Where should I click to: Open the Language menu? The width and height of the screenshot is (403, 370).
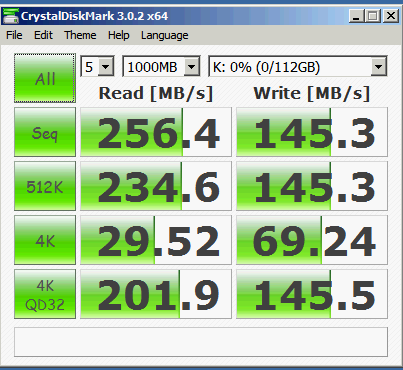tap(164, 35)
